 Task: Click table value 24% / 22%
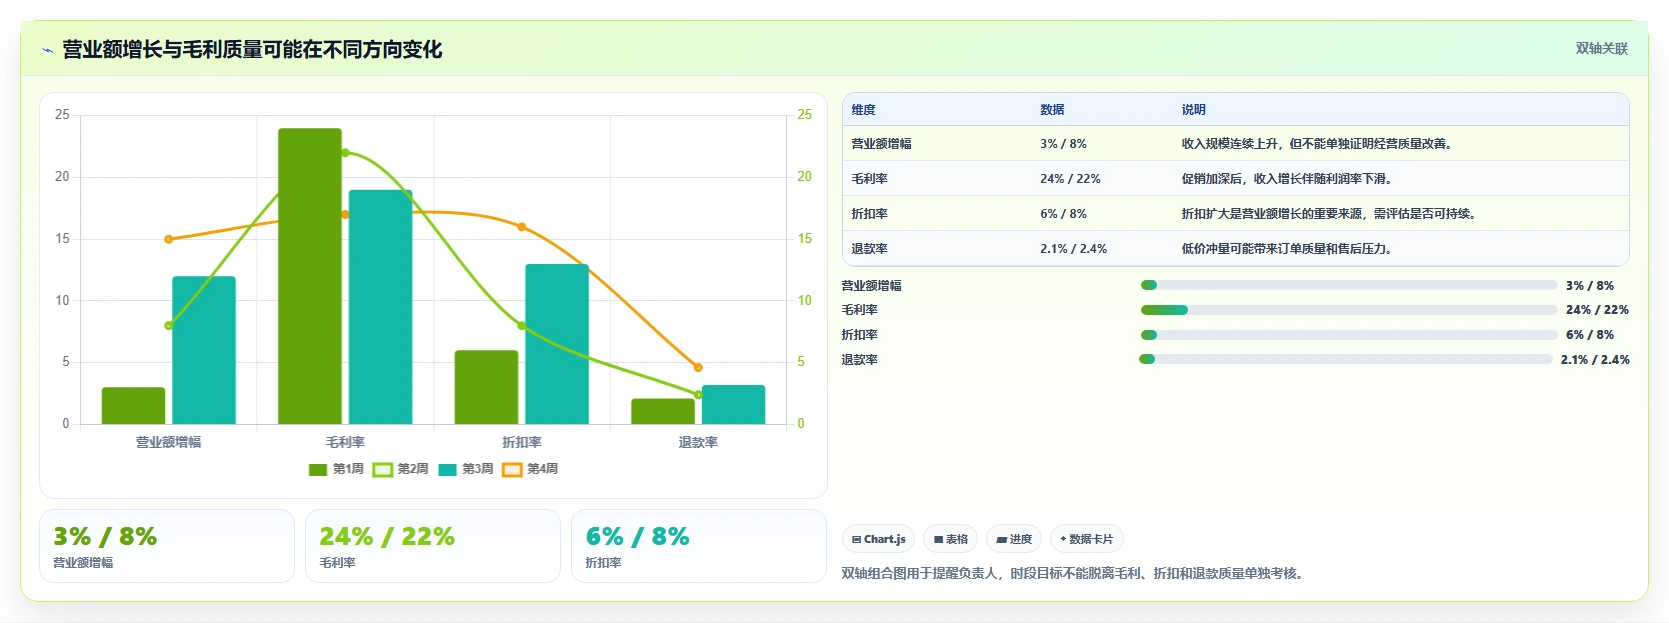point(1070,179)
